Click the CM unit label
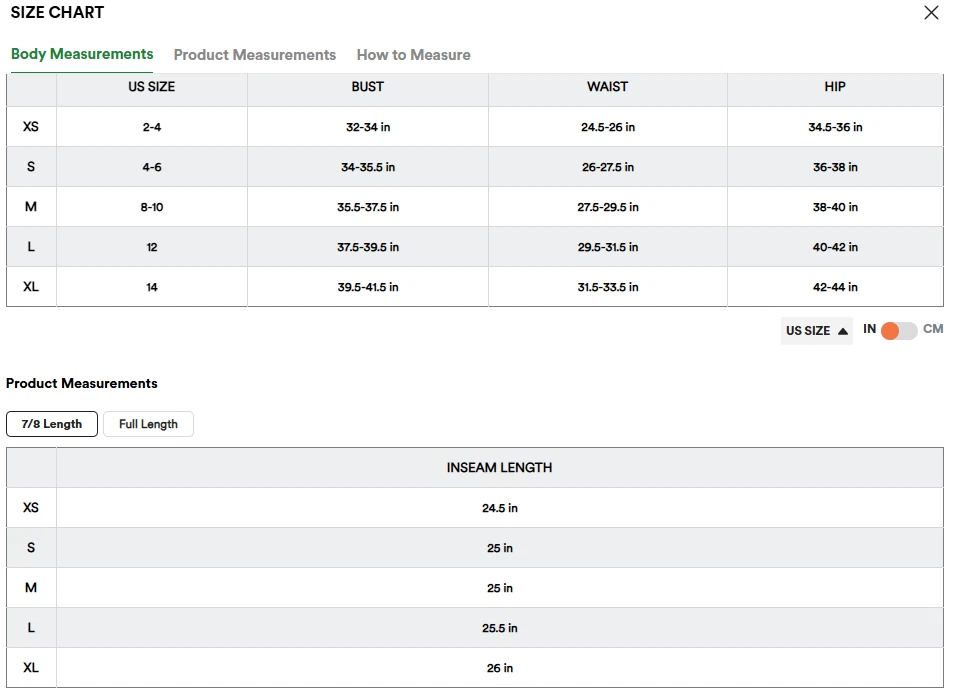The width and height of the screenshot is (969, 693). 933,329
